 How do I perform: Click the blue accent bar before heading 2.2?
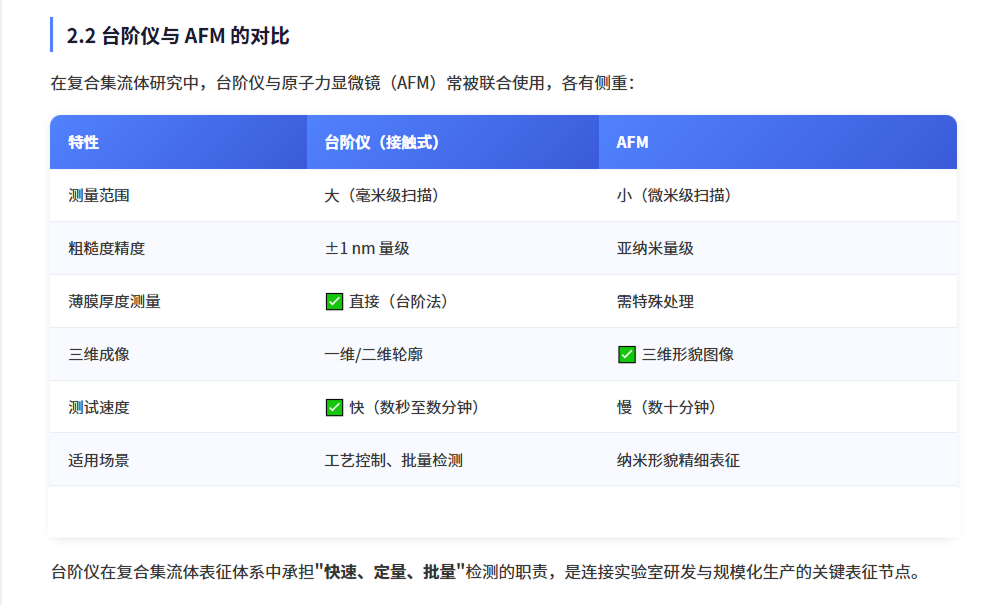coord(50,33)
